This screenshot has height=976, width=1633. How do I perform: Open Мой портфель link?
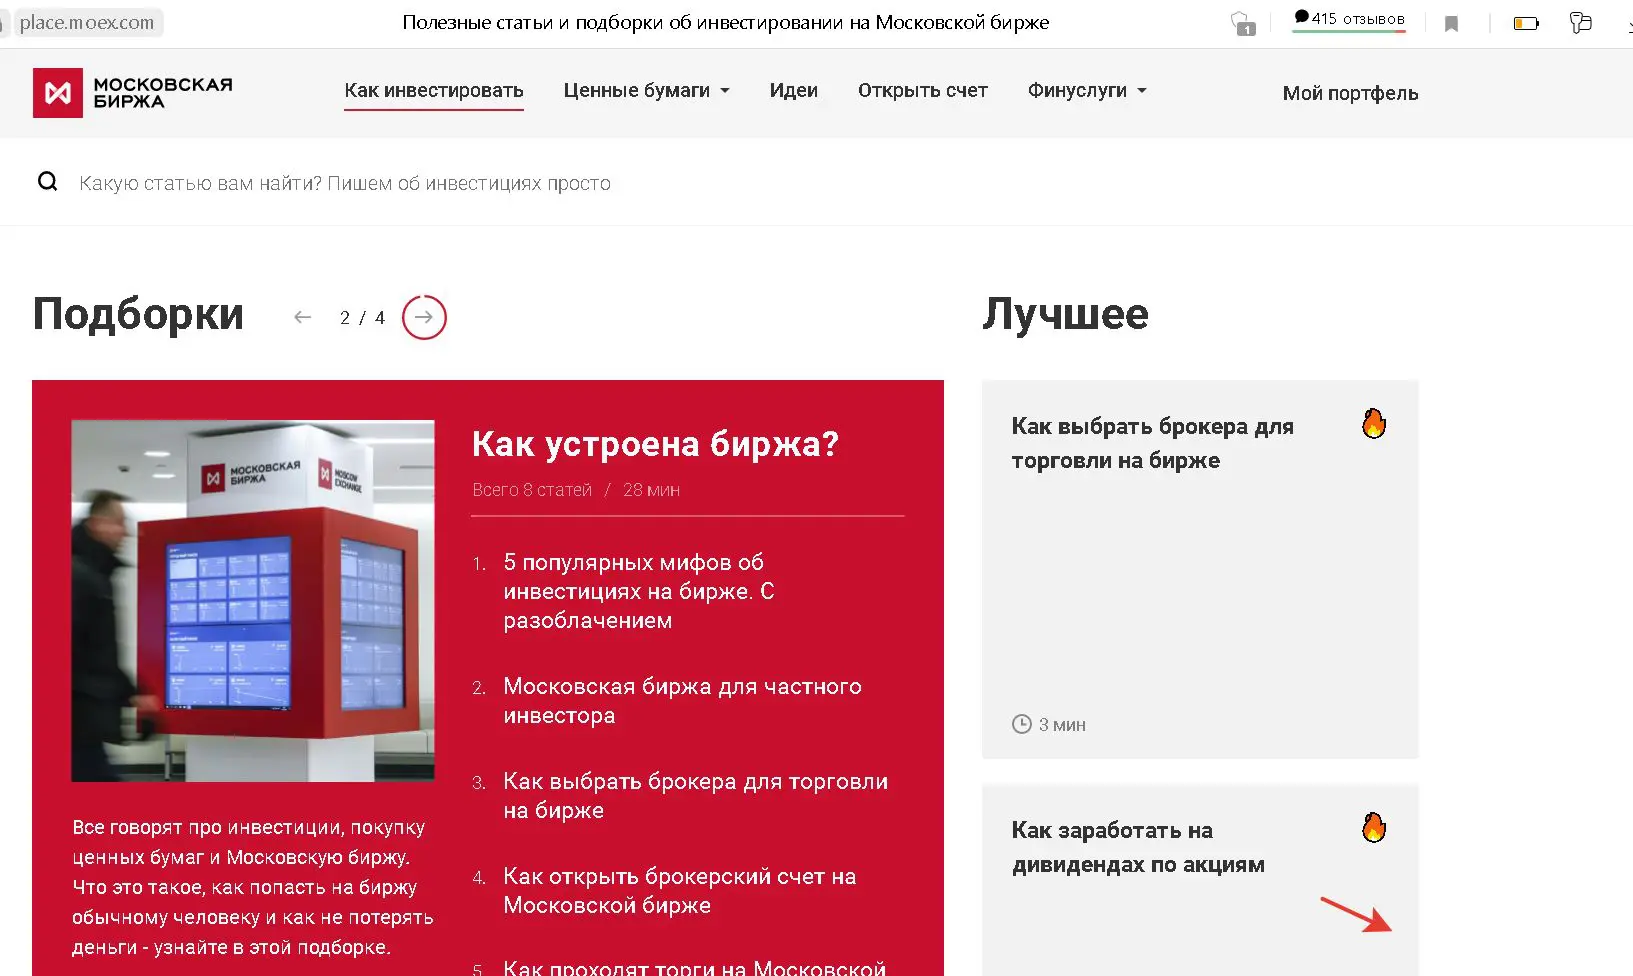(1350, 93)
